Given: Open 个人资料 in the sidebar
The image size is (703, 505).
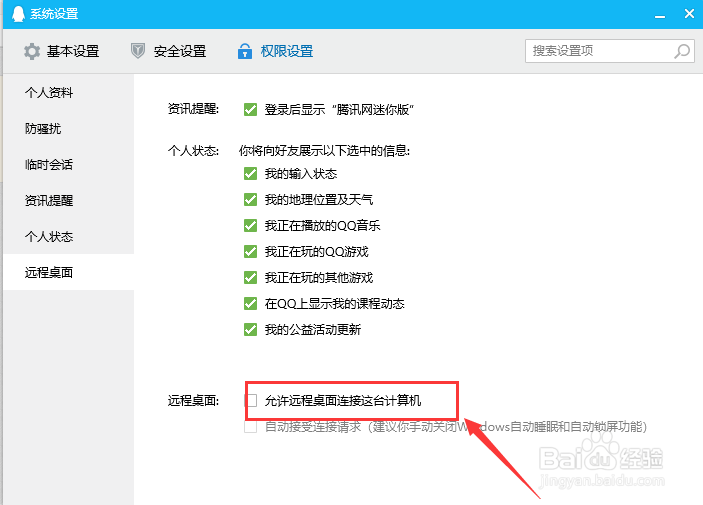Looking at the screenshot, I should point(69,92).
